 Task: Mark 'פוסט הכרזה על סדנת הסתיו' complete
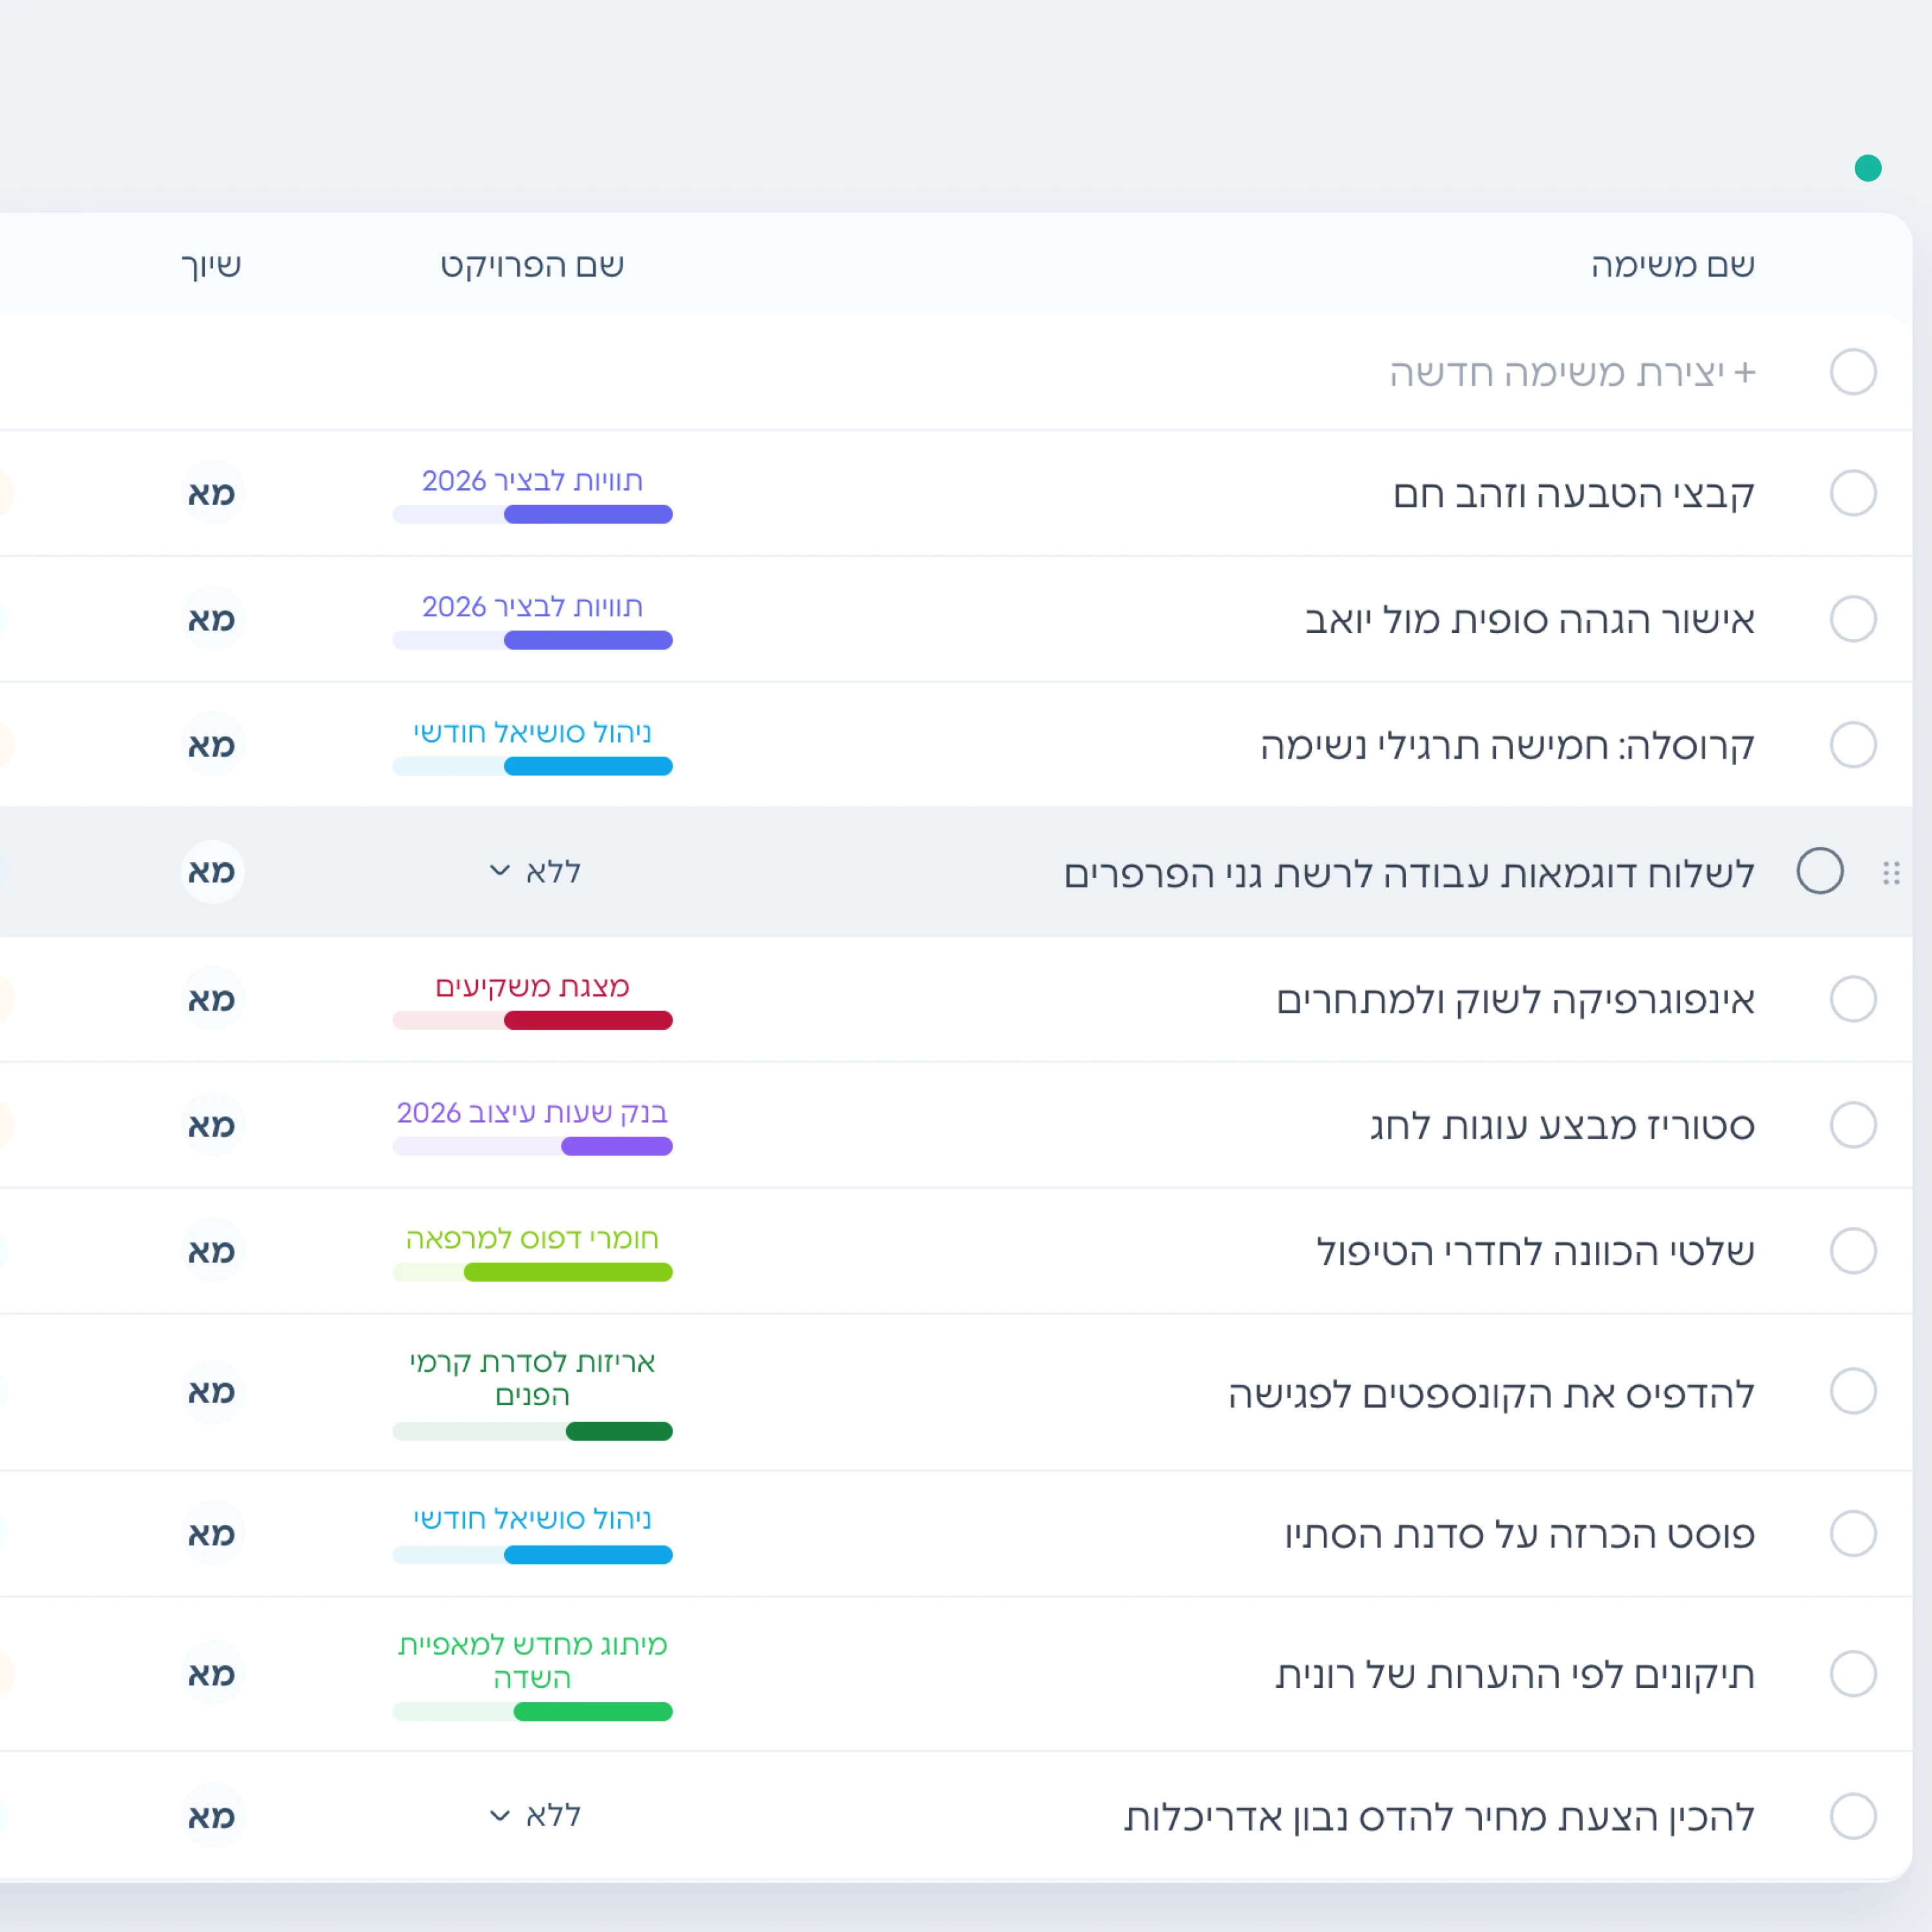pos(1852,1533)
